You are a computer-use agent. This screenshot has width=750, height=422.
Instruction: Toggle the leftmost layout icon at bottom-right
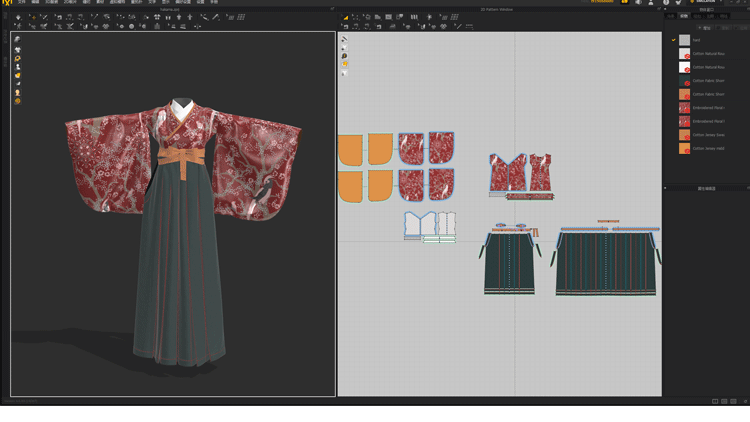(715, 401)
